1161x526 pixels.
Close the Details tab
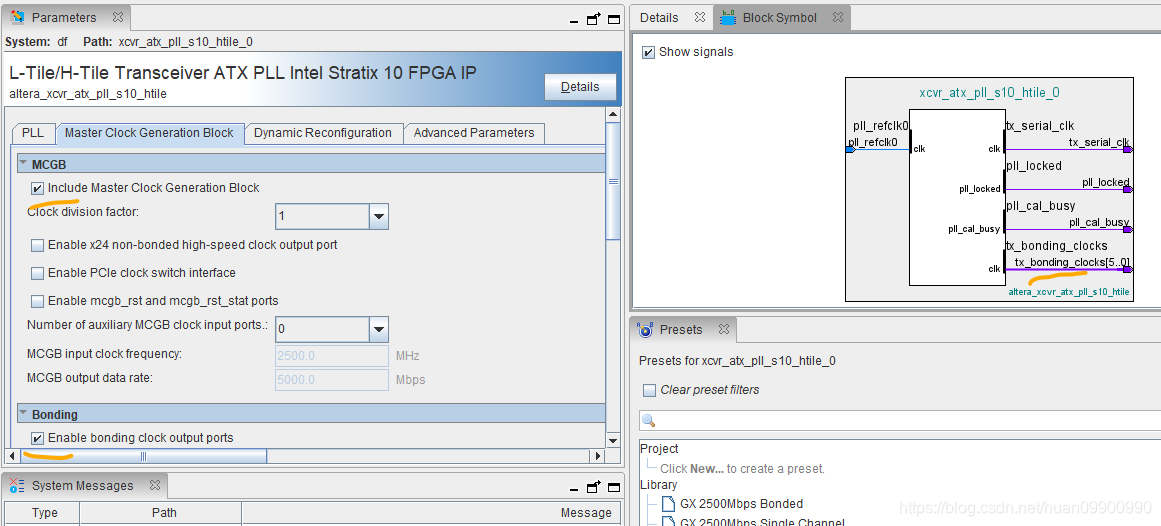click(x=700, y=17)
